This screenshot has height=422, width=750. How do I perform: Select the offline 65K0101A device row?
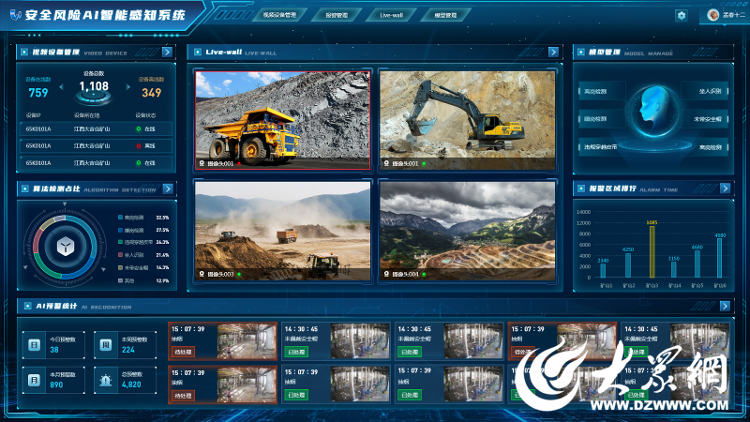pyautogui.click(x=96, y=146)
